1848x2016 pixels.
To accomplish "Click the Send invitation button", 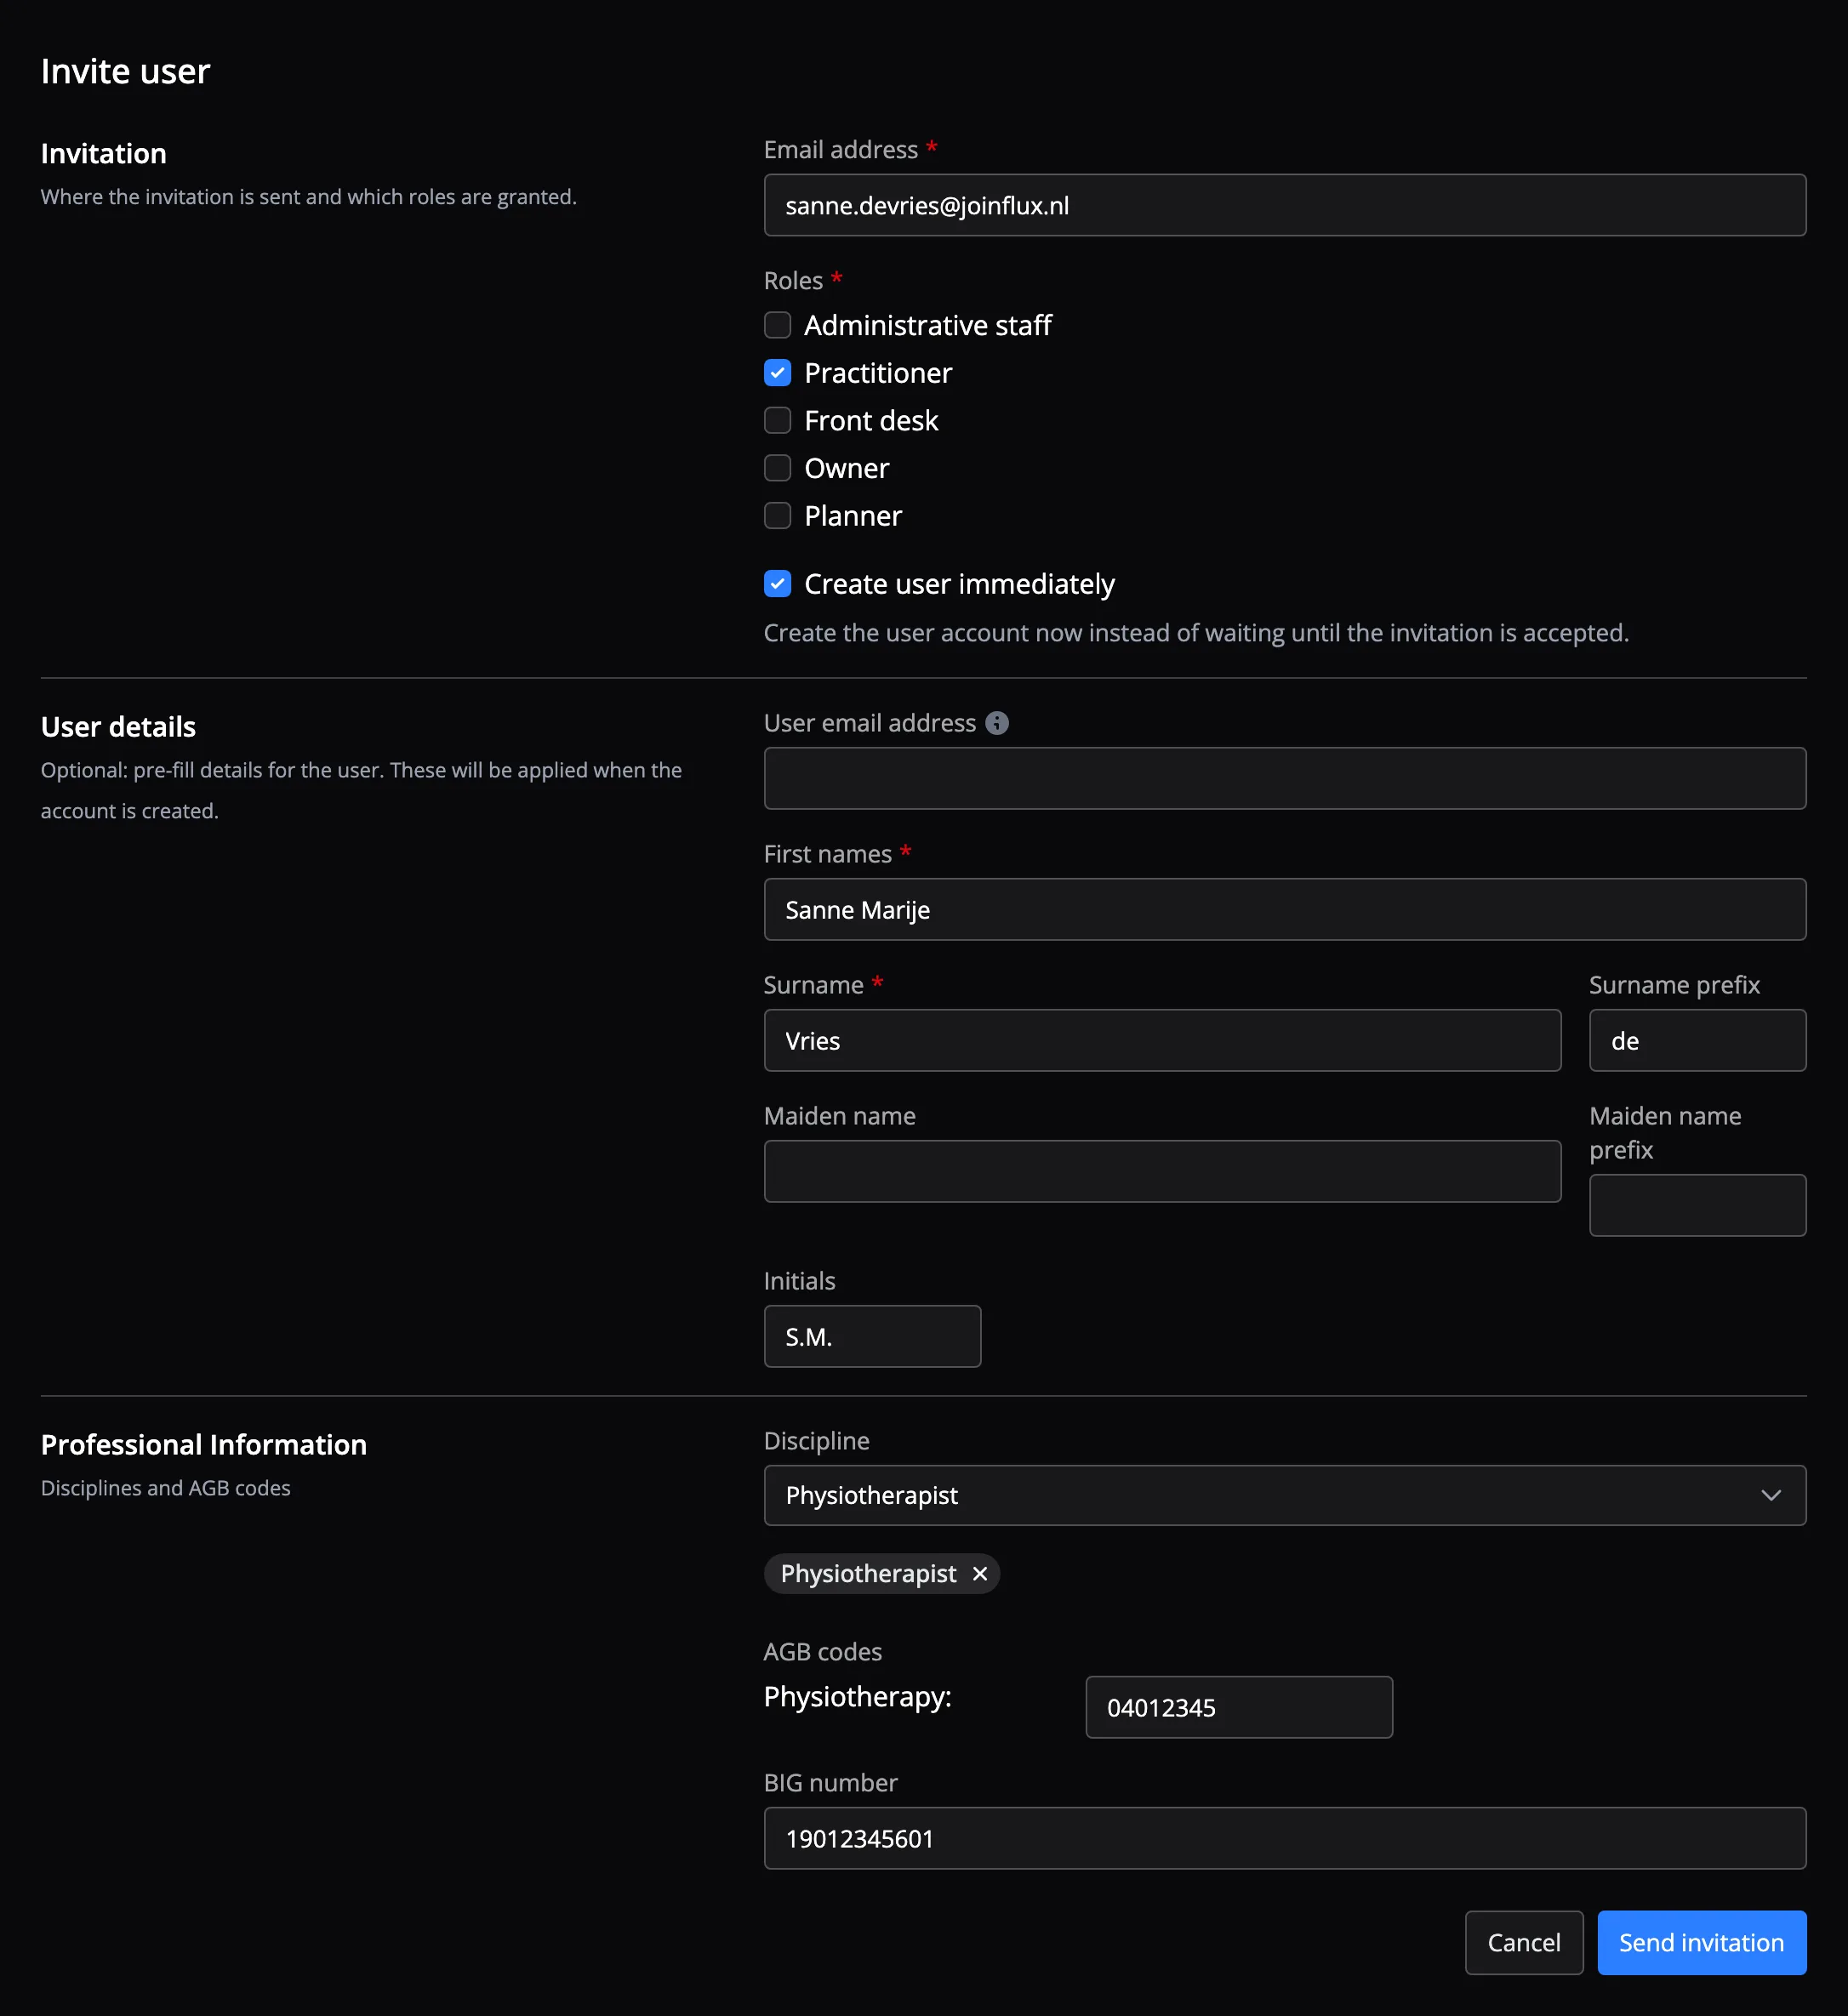I will [1701, 1942].
